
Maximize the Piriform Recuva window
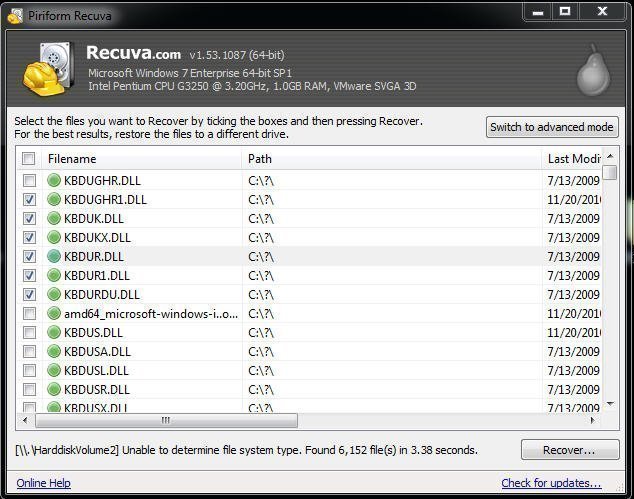(x=565, y=12)
